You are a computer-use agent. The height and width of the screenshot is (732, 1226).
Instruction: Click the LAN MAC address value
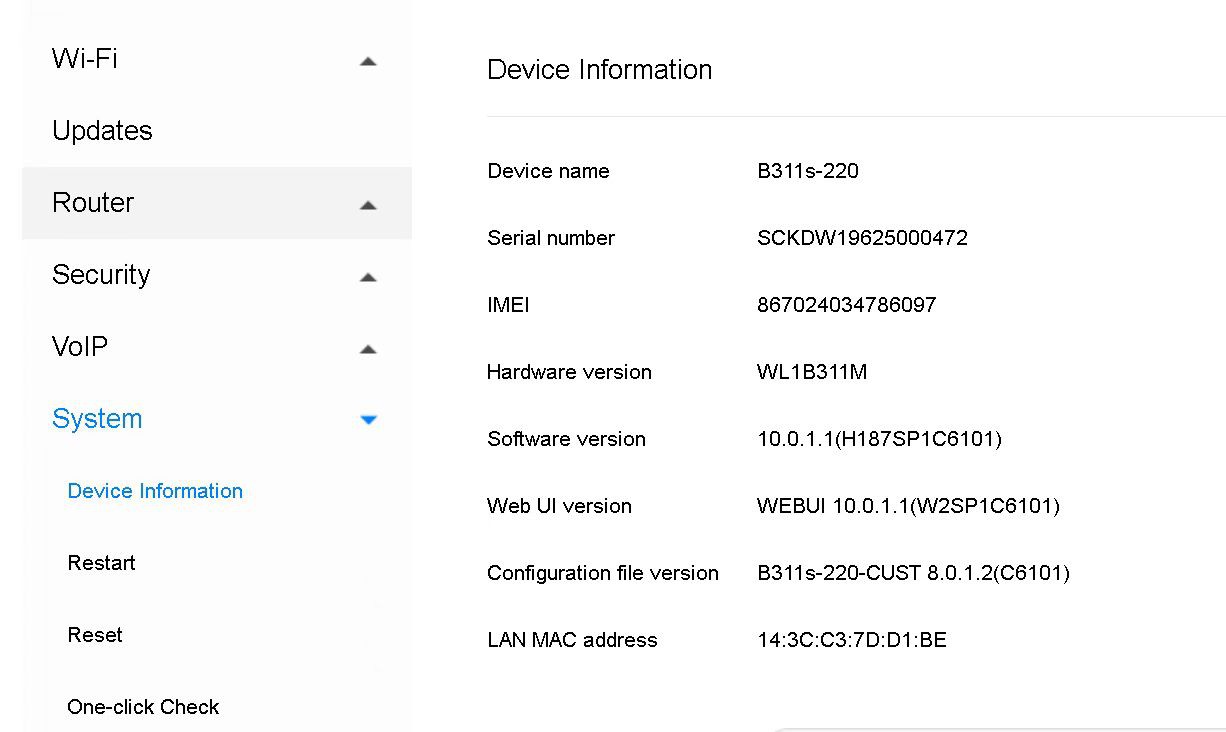[x=851, y=639]
